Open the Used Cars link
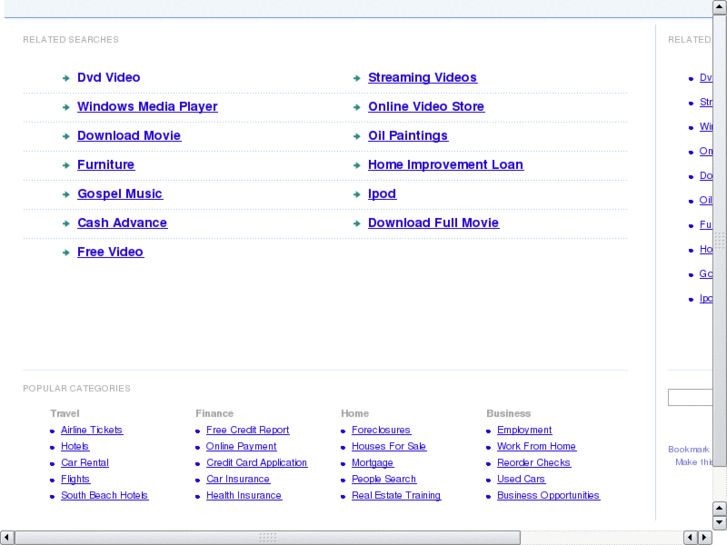Screen dimensions: 727x545 (521, 479)
